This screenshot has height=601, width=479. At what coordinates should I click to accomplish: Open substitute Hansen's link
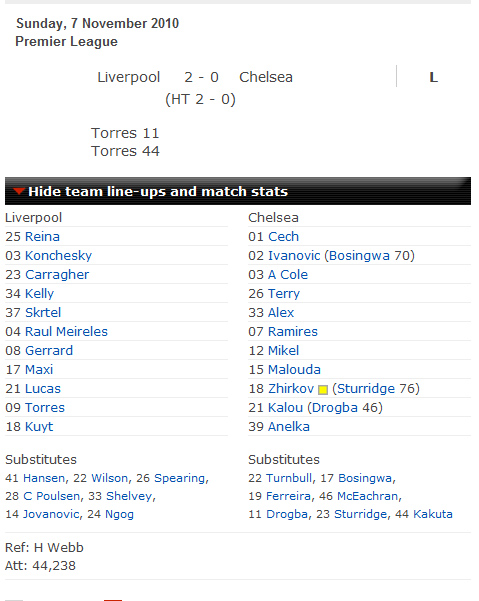(x=44, y=478)
